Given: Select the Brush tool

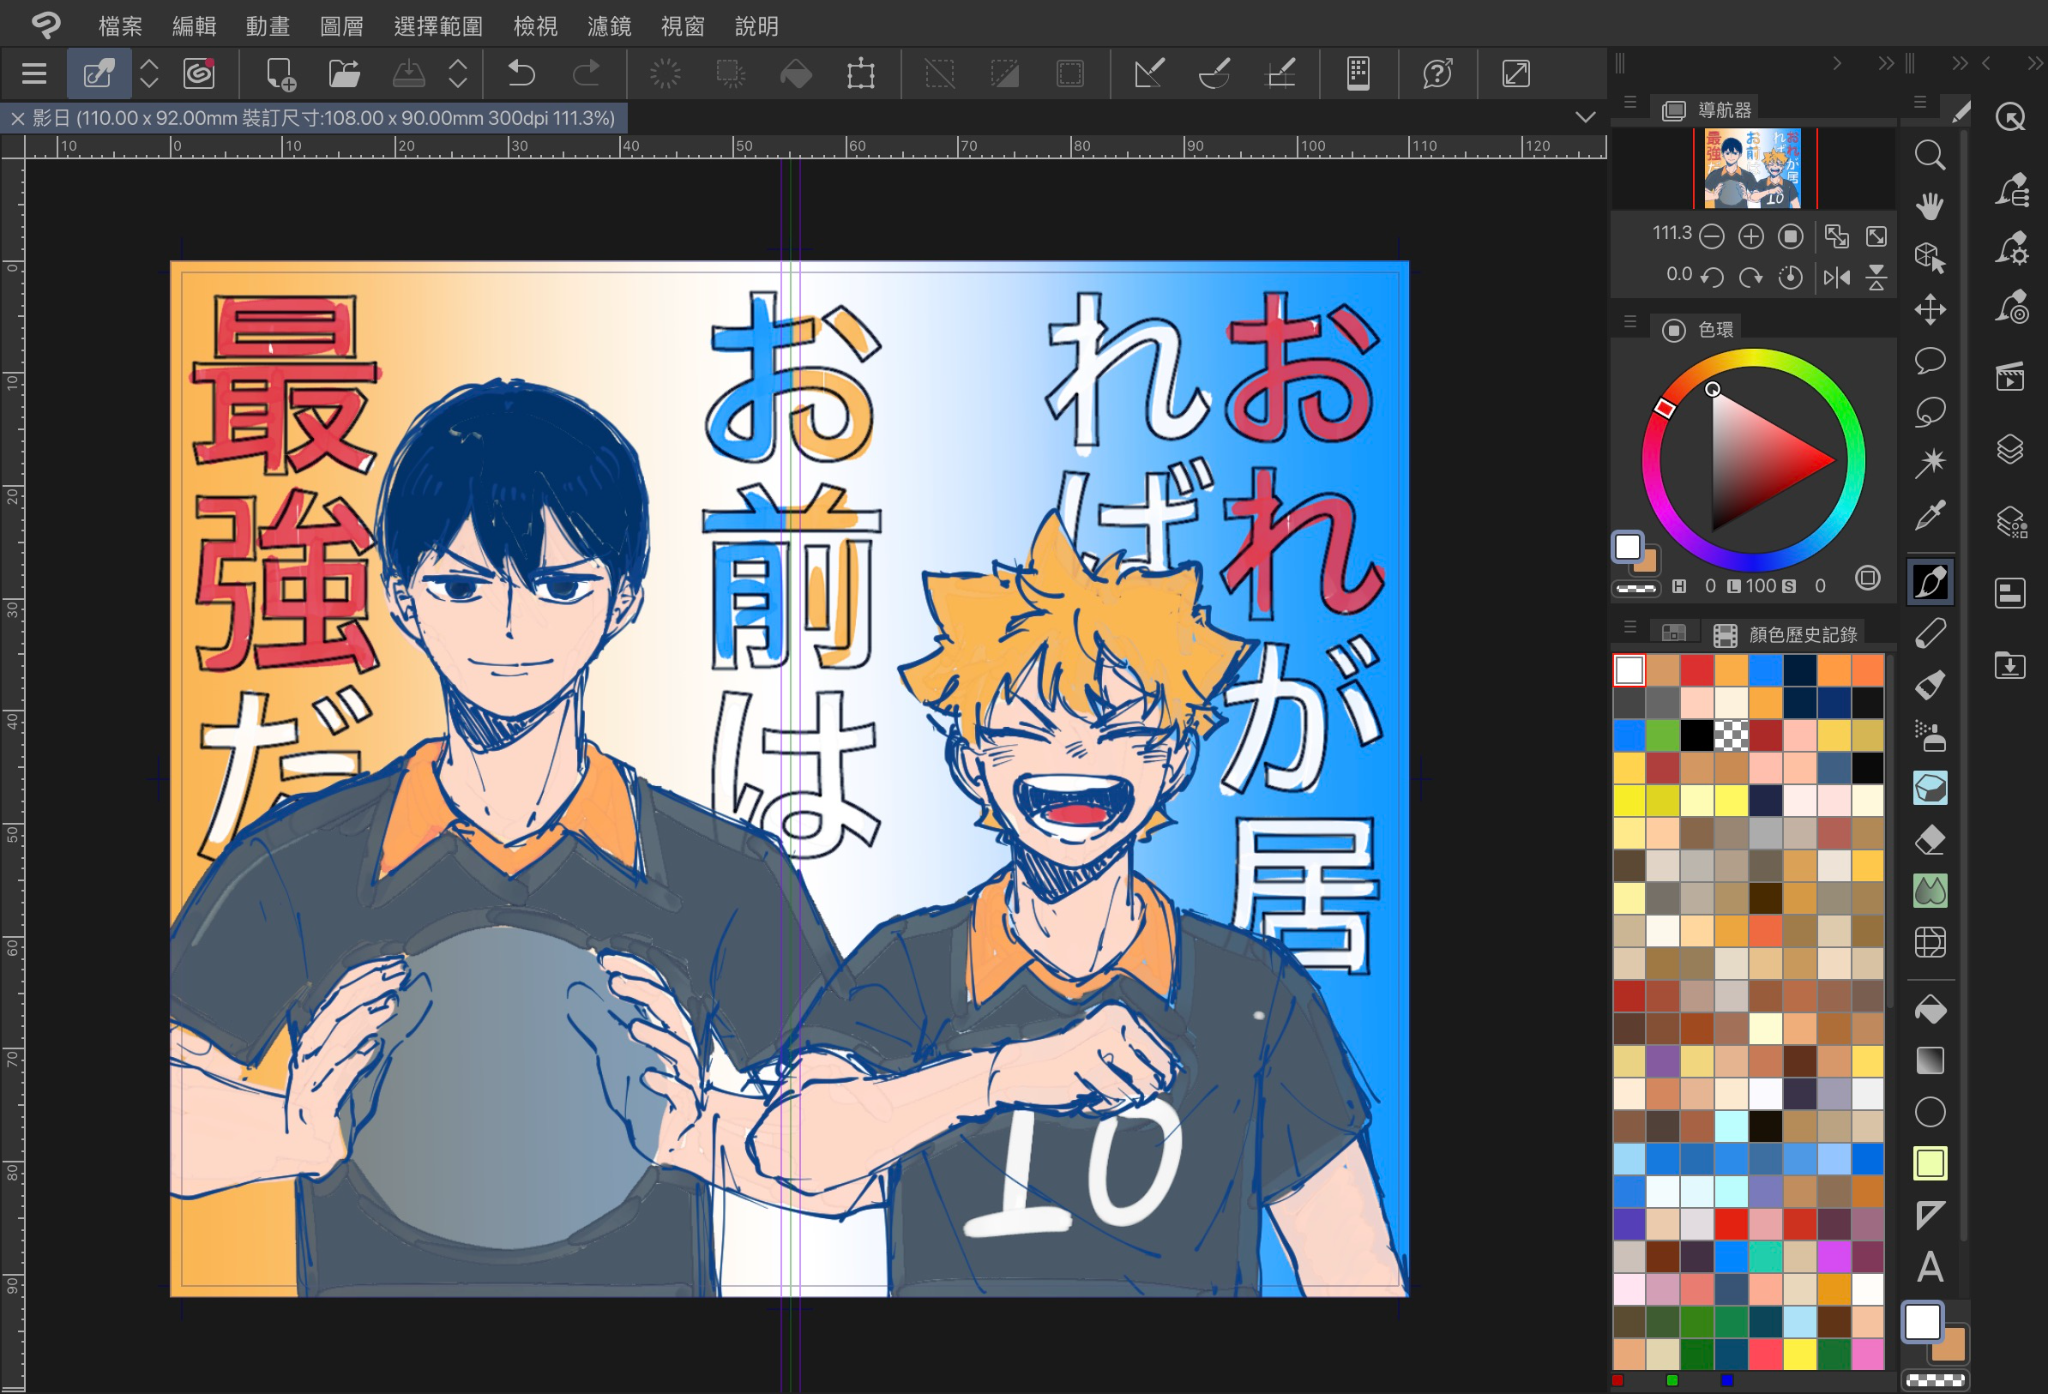Looking at the screenshot, I should pos(1930,685).
